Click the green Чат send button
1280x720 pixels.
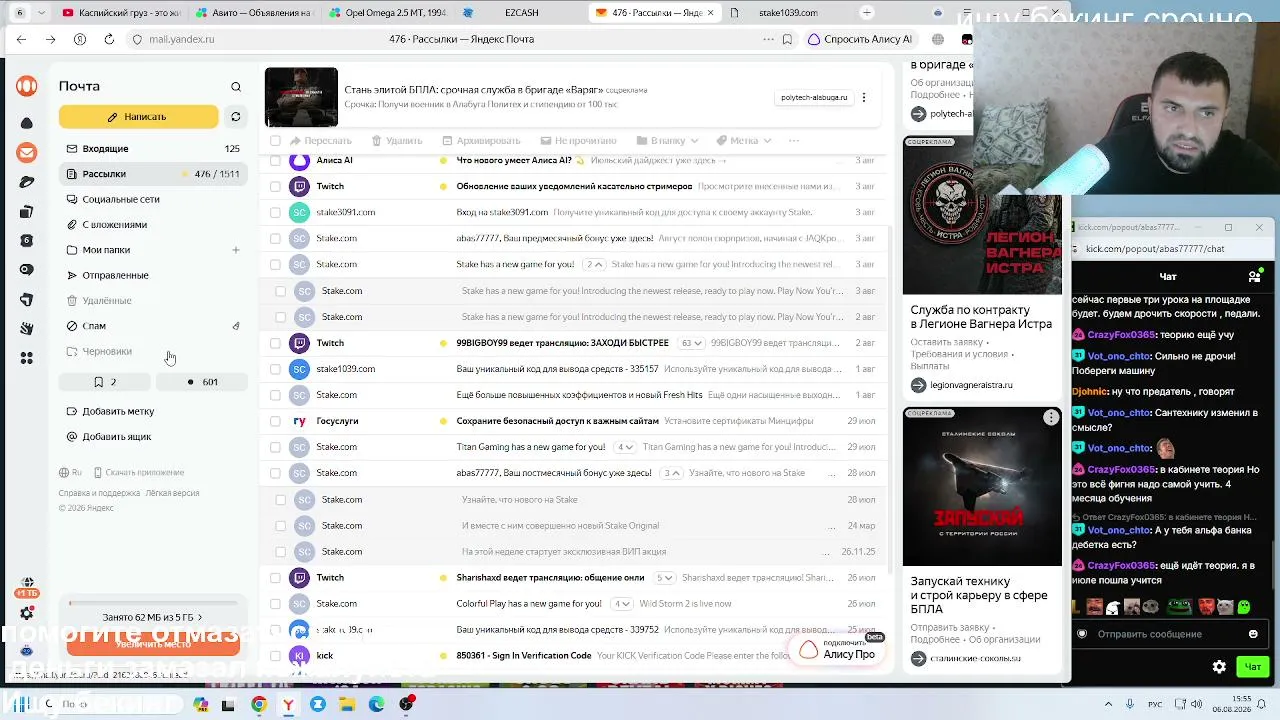coord(1253,666)
